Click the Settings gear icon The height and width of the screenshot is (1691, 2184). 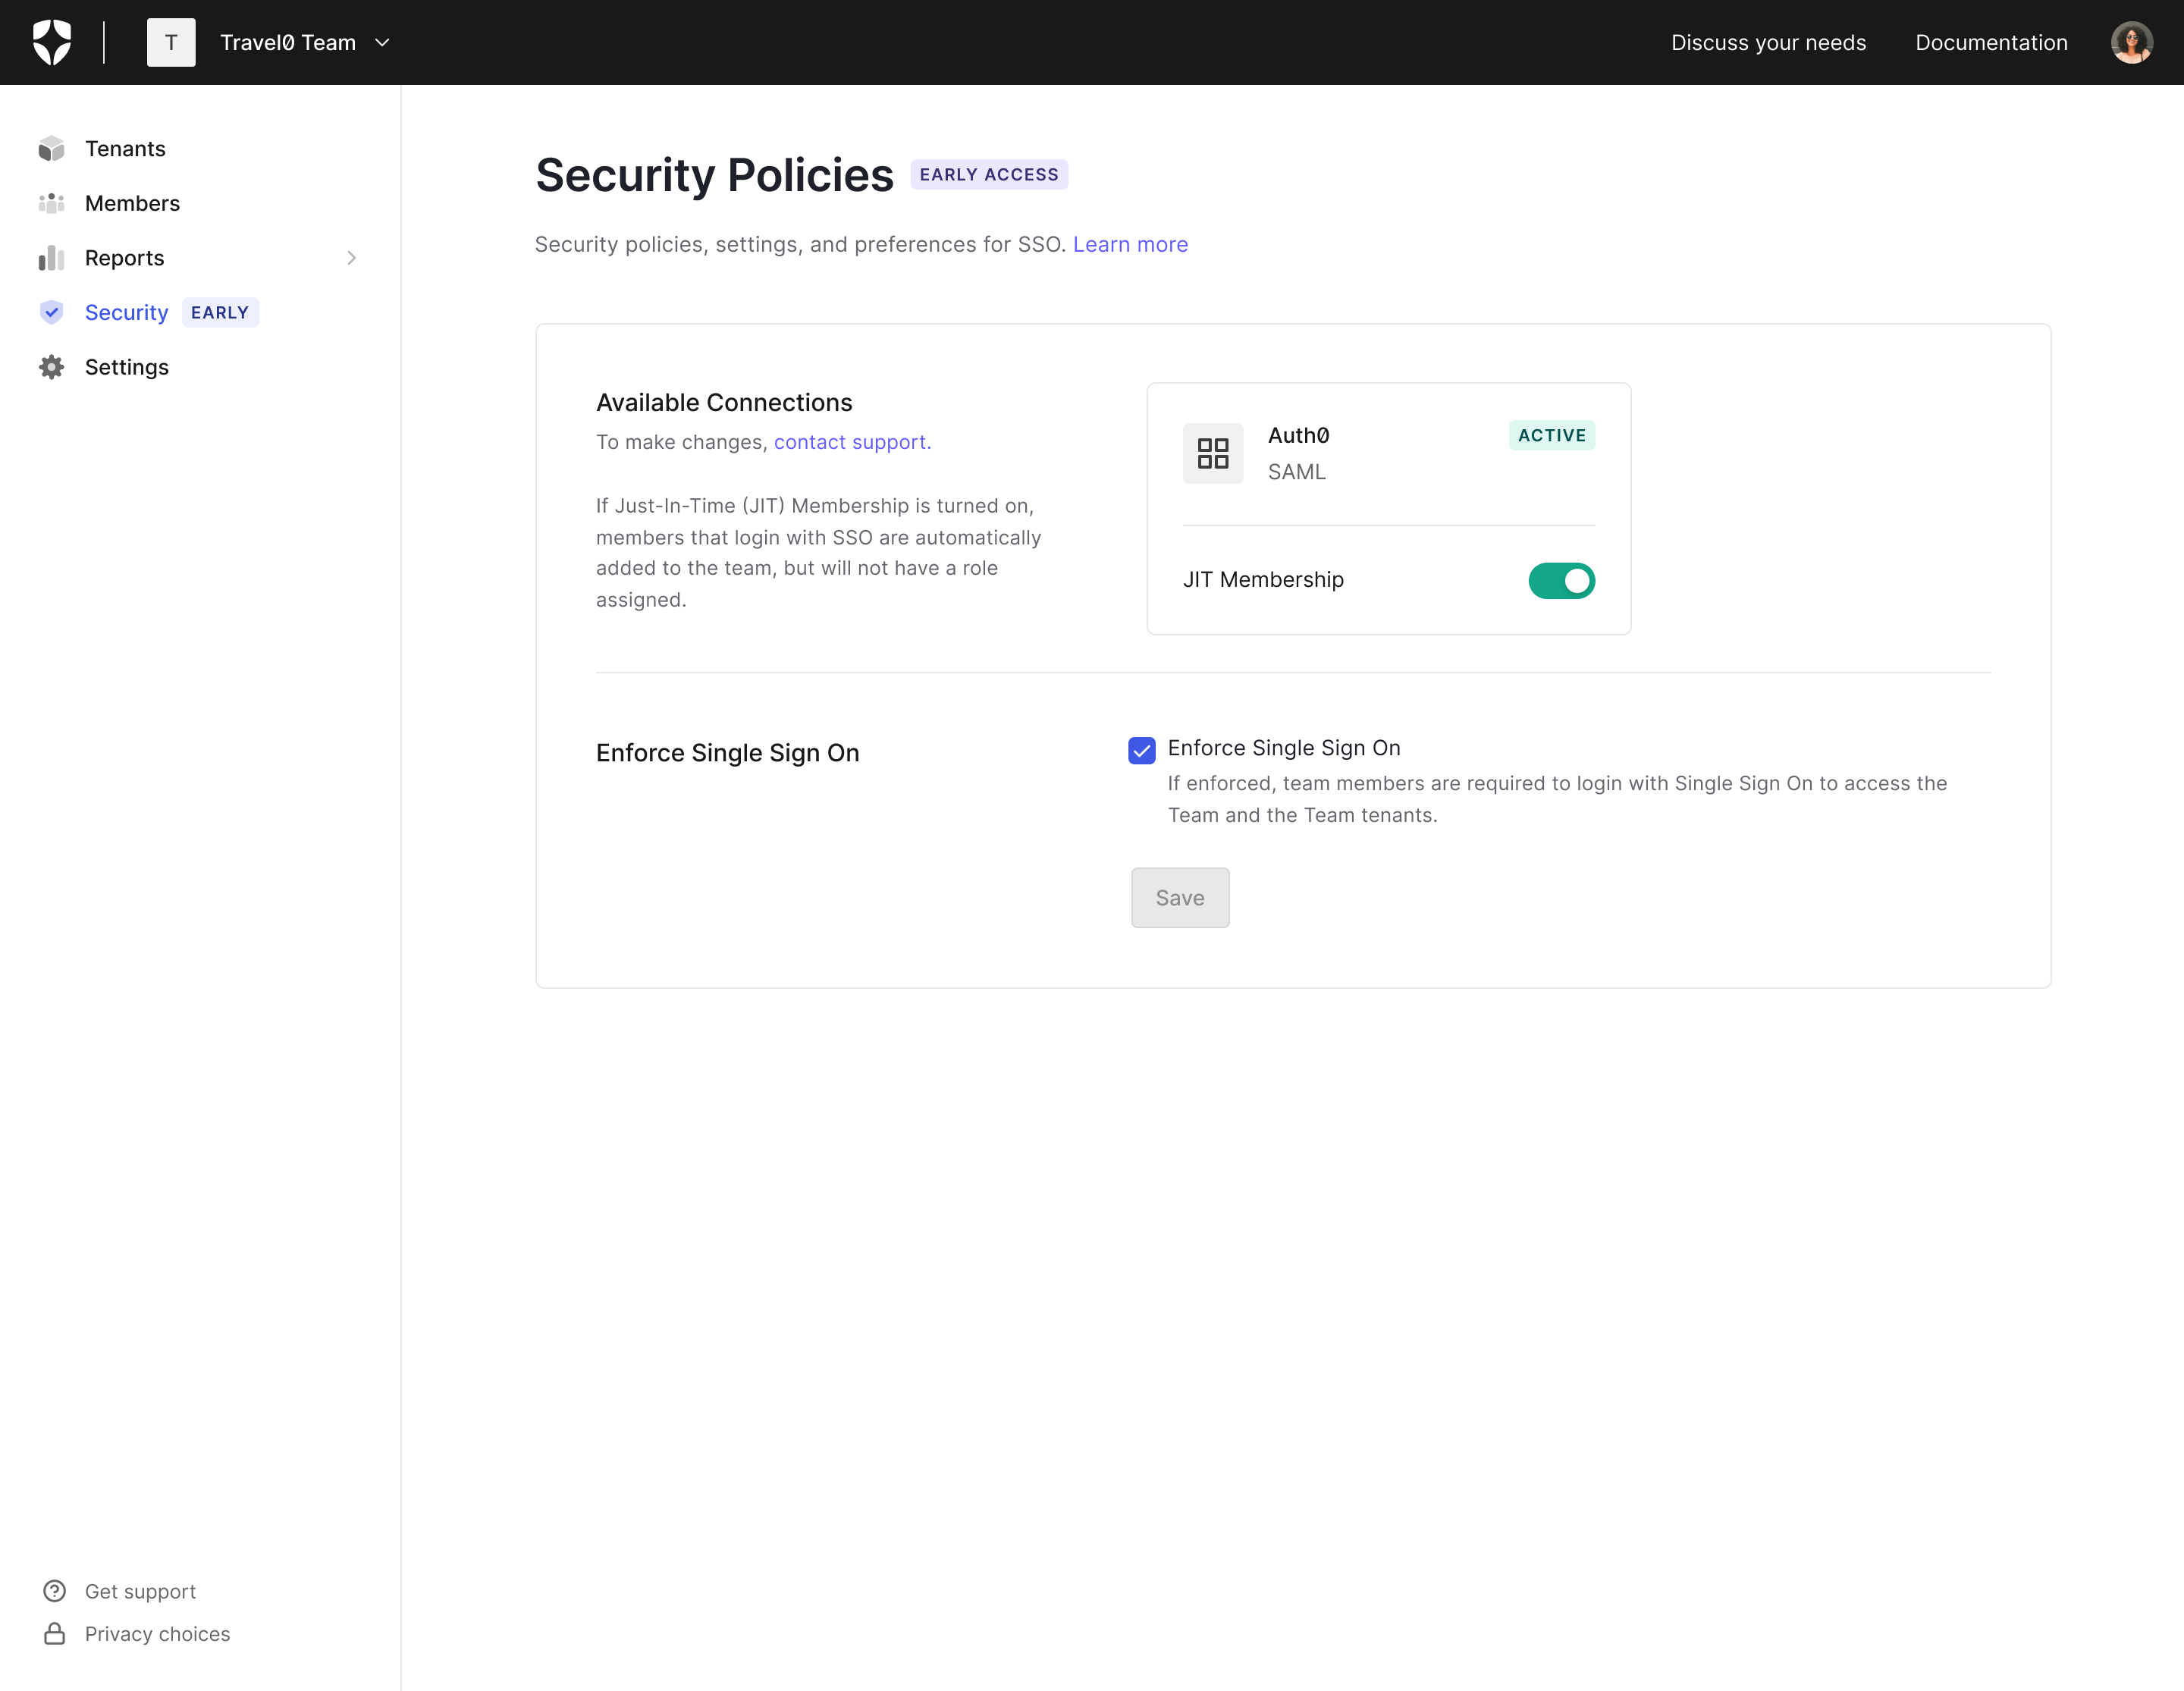(51, 367)
